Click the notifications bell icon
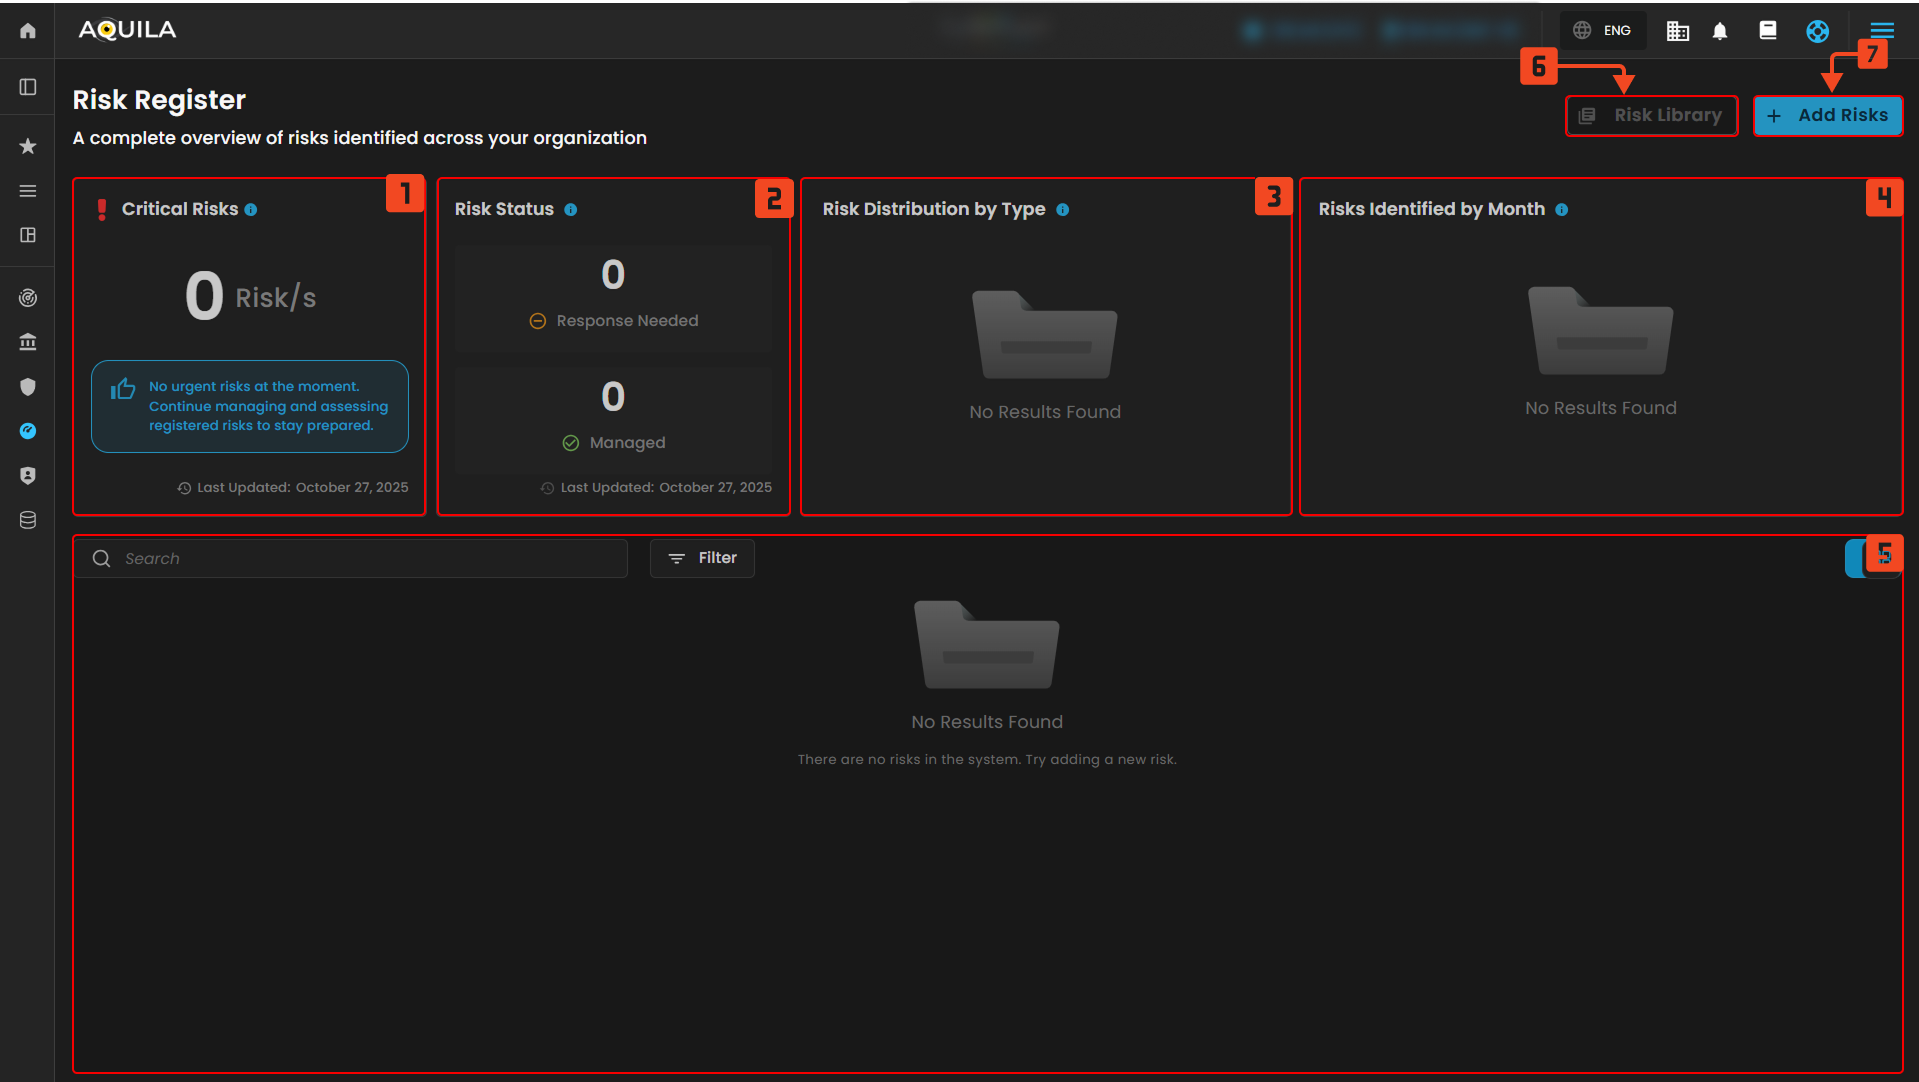Viewport: 1919px width, 1082px height. tap(1720, 31)
